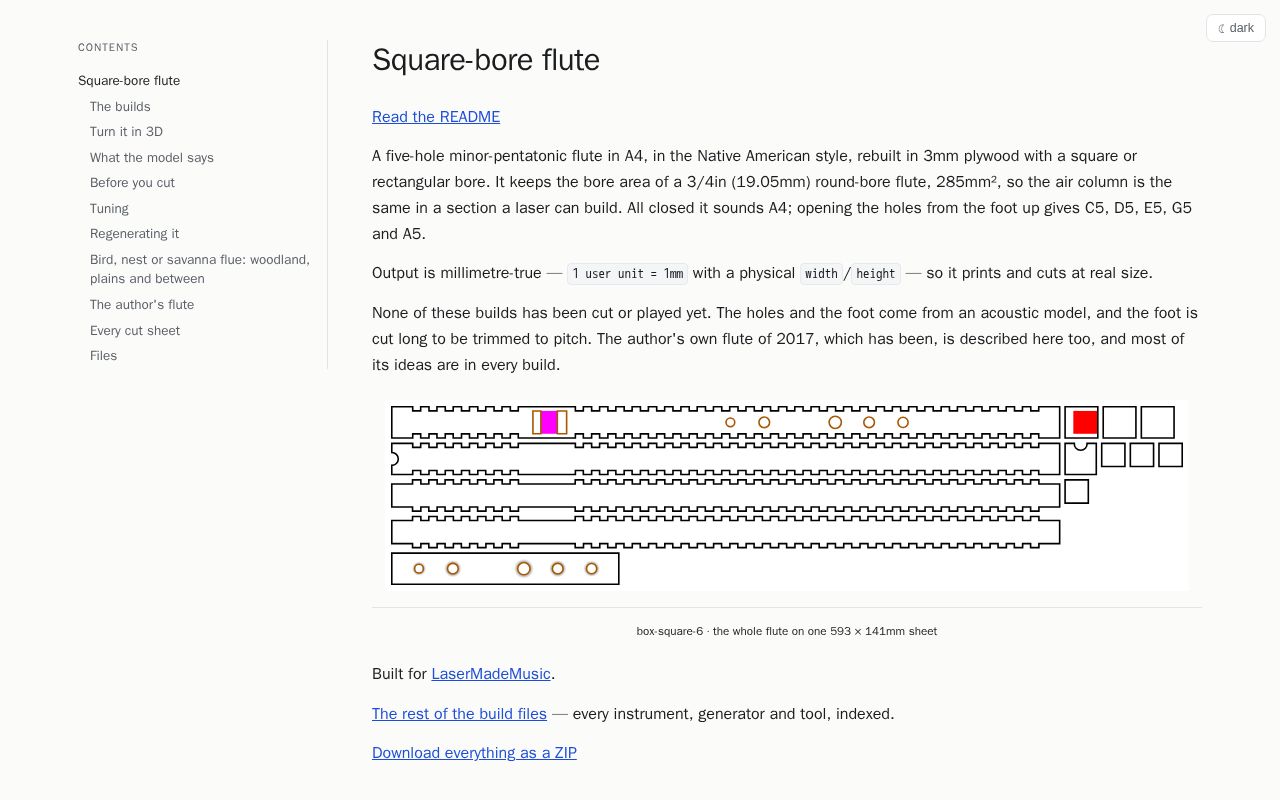The height and width of the screenshot is (800, 1280).
Task: Download everything as a ZIP
Action: tap(474, 753)
